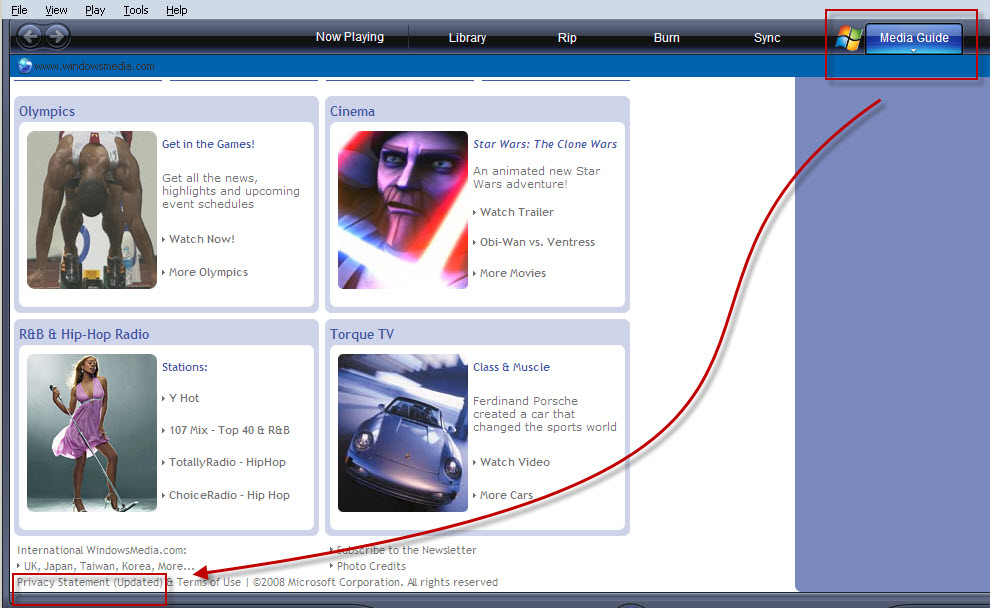This screenshot has width=990, height=608.
Task: Click the Back navigation arrow
Action: coord(30,36)
